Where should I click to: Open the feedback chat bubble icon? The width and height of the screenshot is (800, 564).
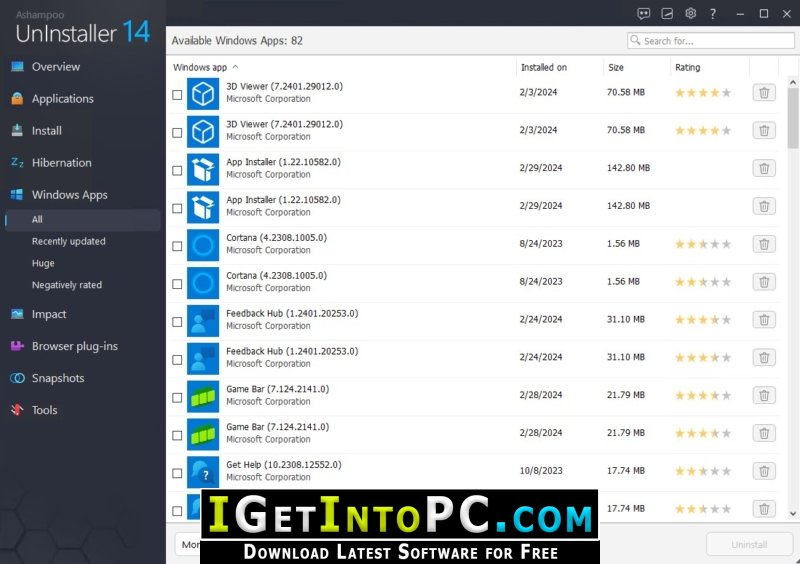[x=644, y=14]
